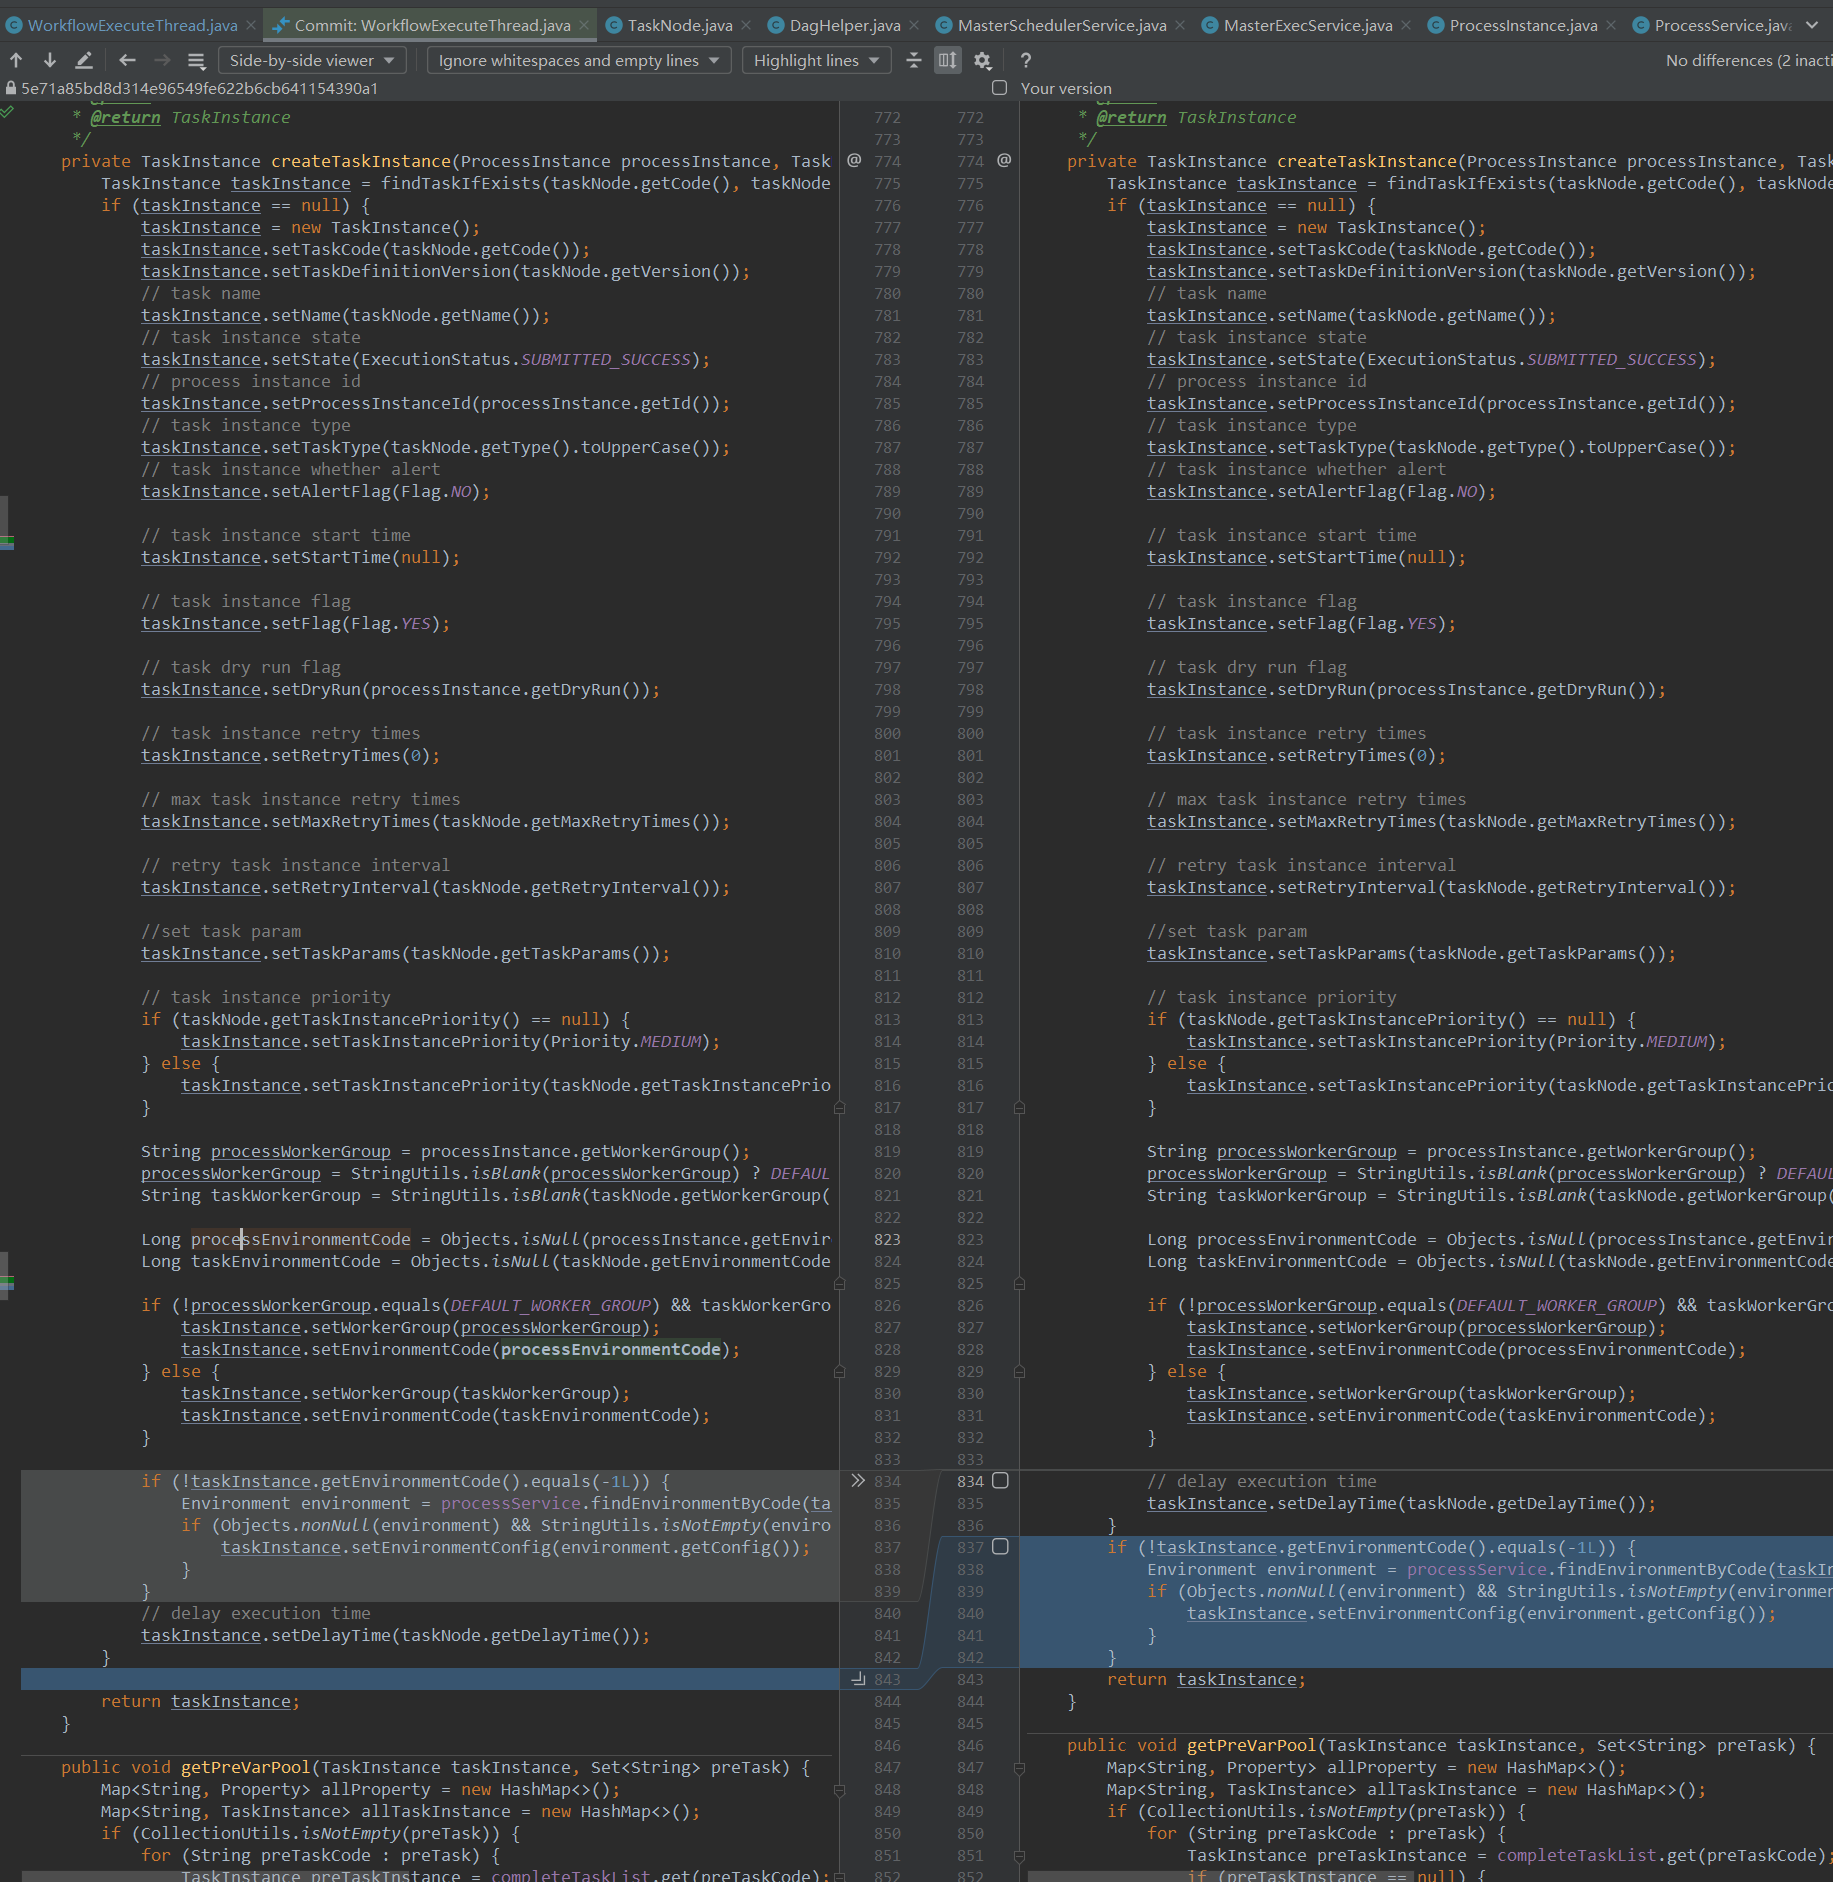Open the compare files list icon
Viewport: 1833px width, 1882px height.
[196, 60]
